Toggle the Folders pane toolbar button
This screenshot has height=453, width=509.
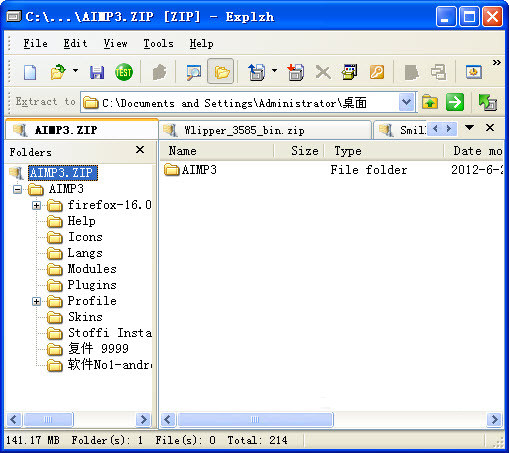click(x=222, y=71)
